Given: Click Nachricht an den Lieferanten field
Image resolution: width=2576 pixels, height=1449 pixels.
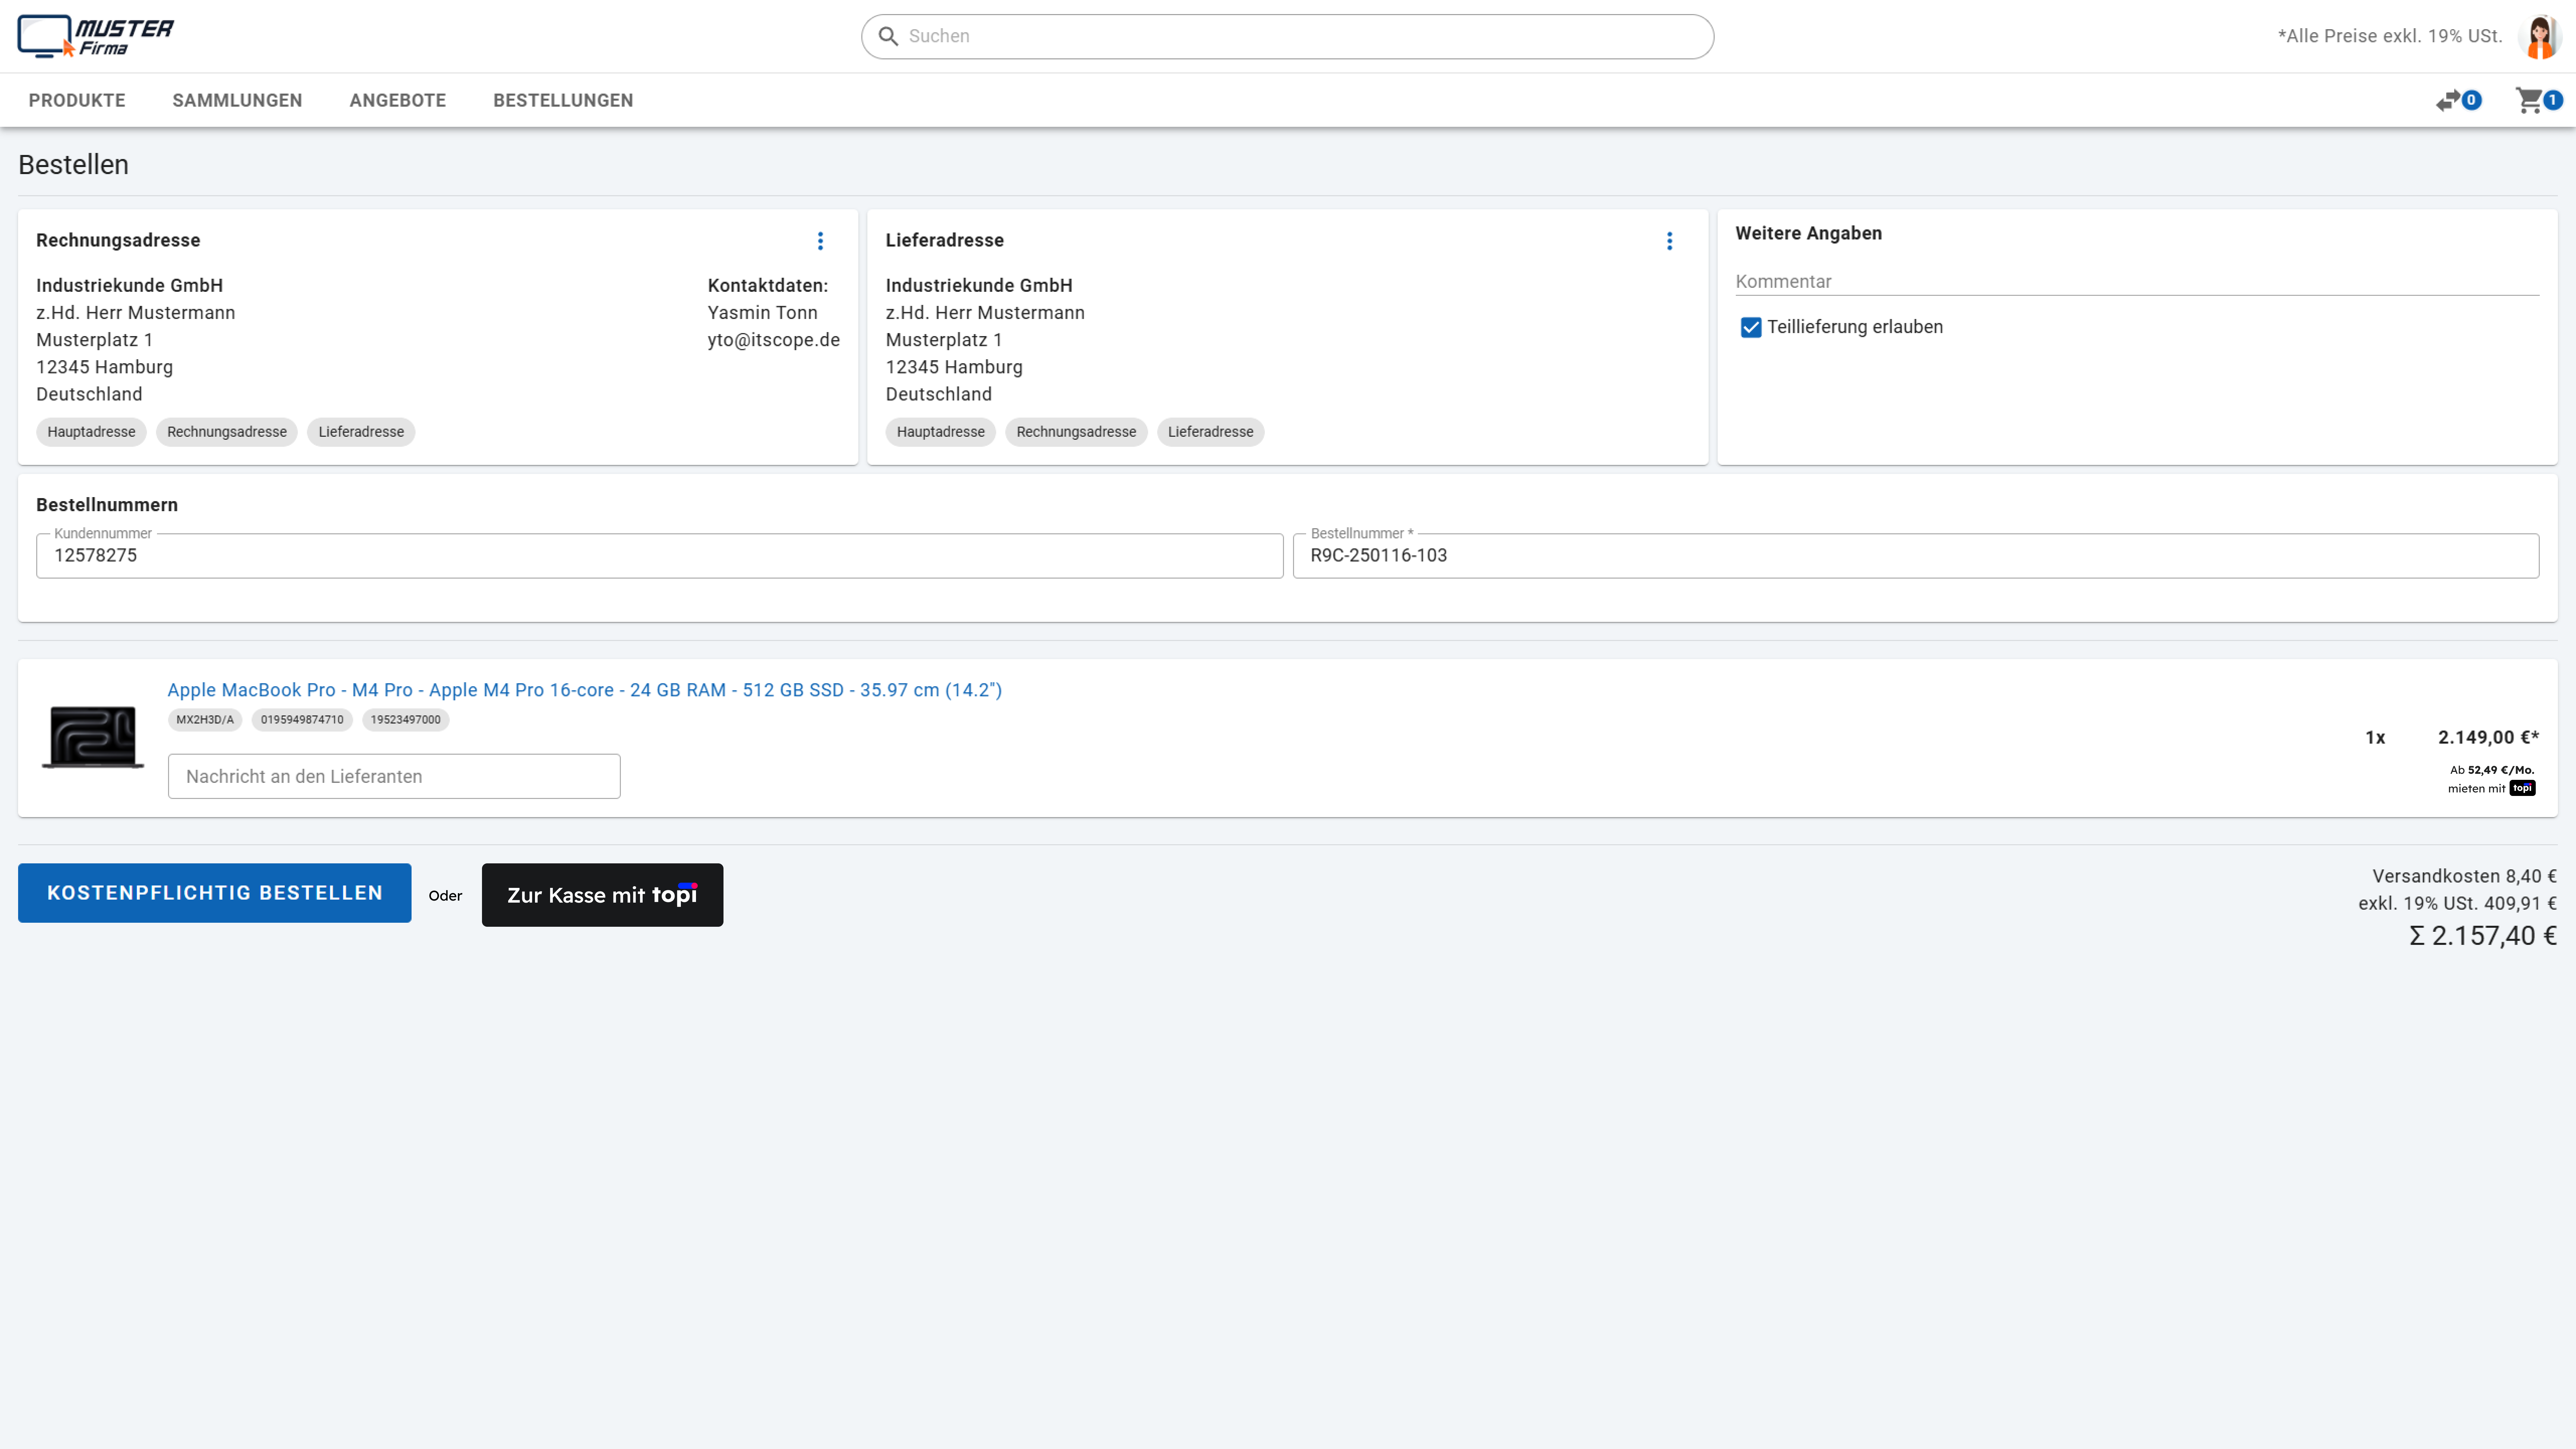Looking at the screenshot, I should coord(394,776).
